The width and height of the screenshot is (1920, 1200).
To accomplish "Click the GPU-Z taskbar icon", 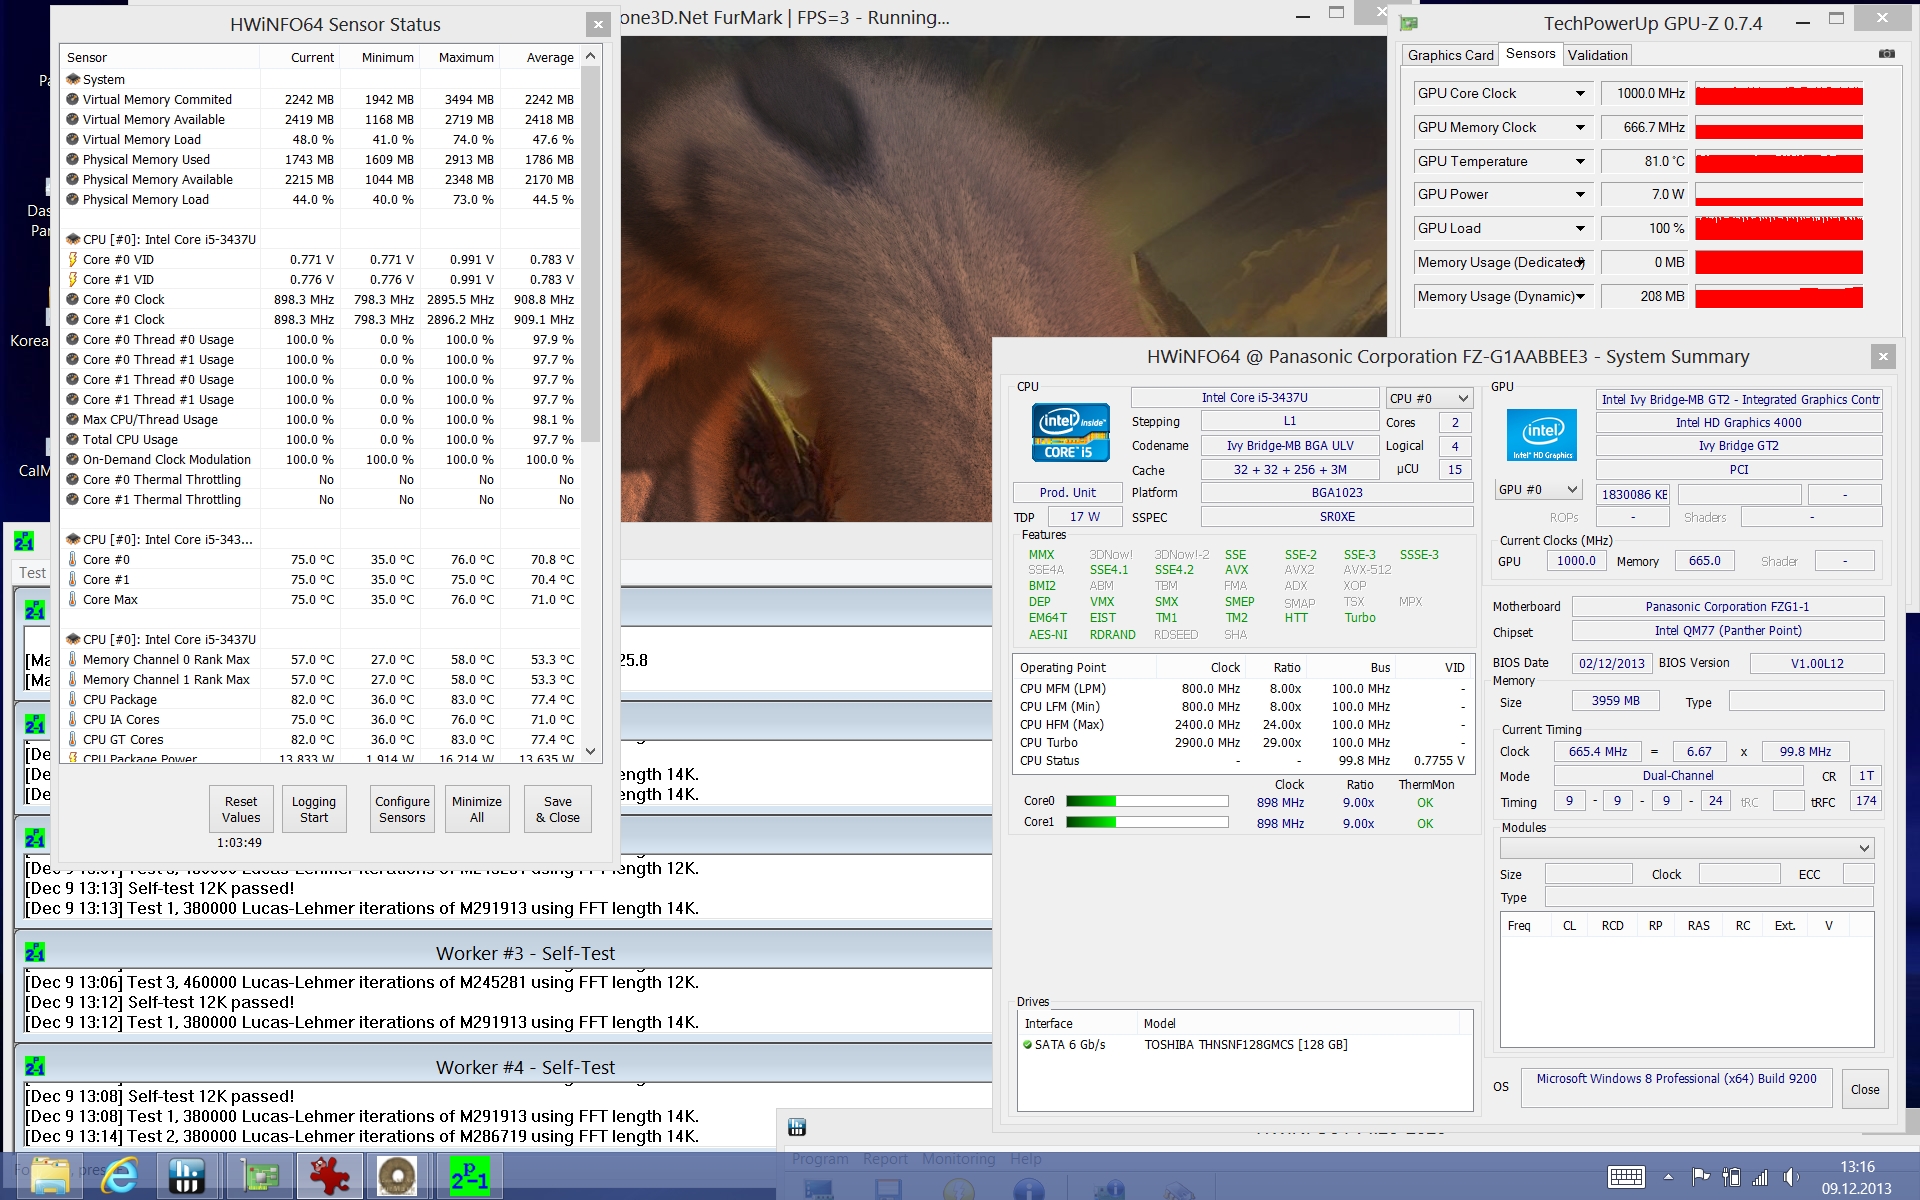I will (x=258, y=1176).
